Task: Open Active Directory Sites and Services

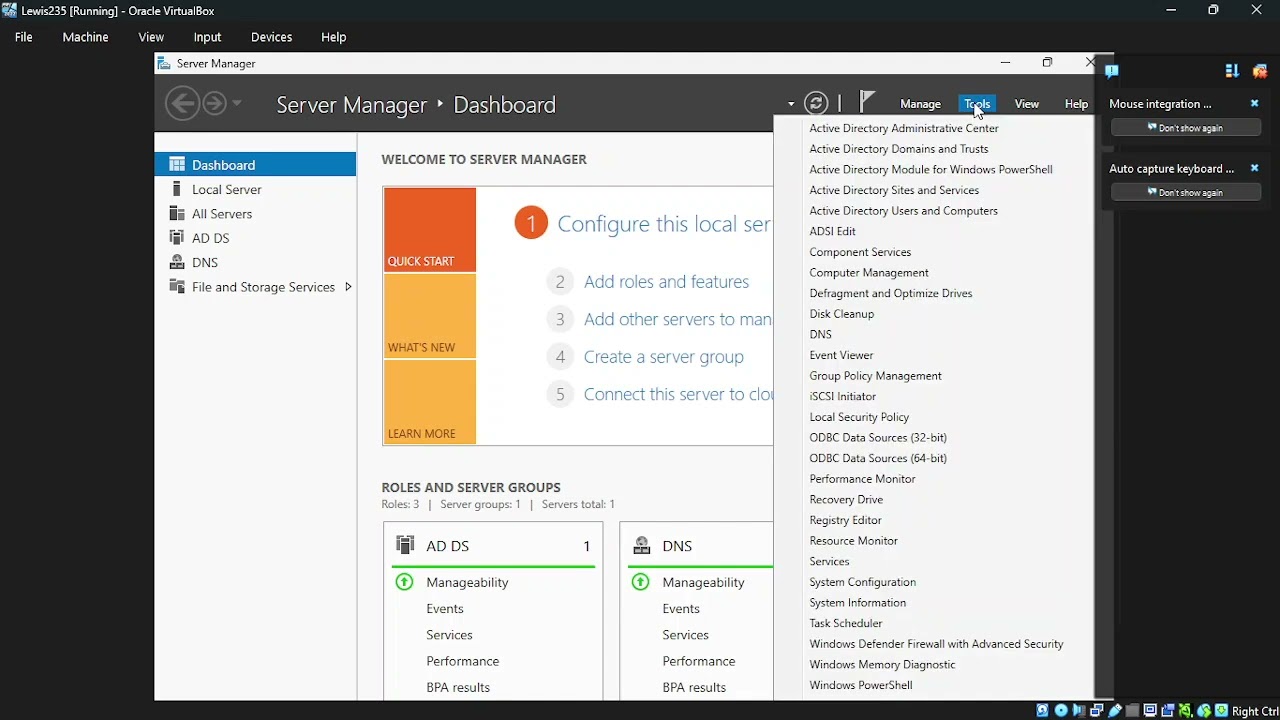Action: point(894,190)
